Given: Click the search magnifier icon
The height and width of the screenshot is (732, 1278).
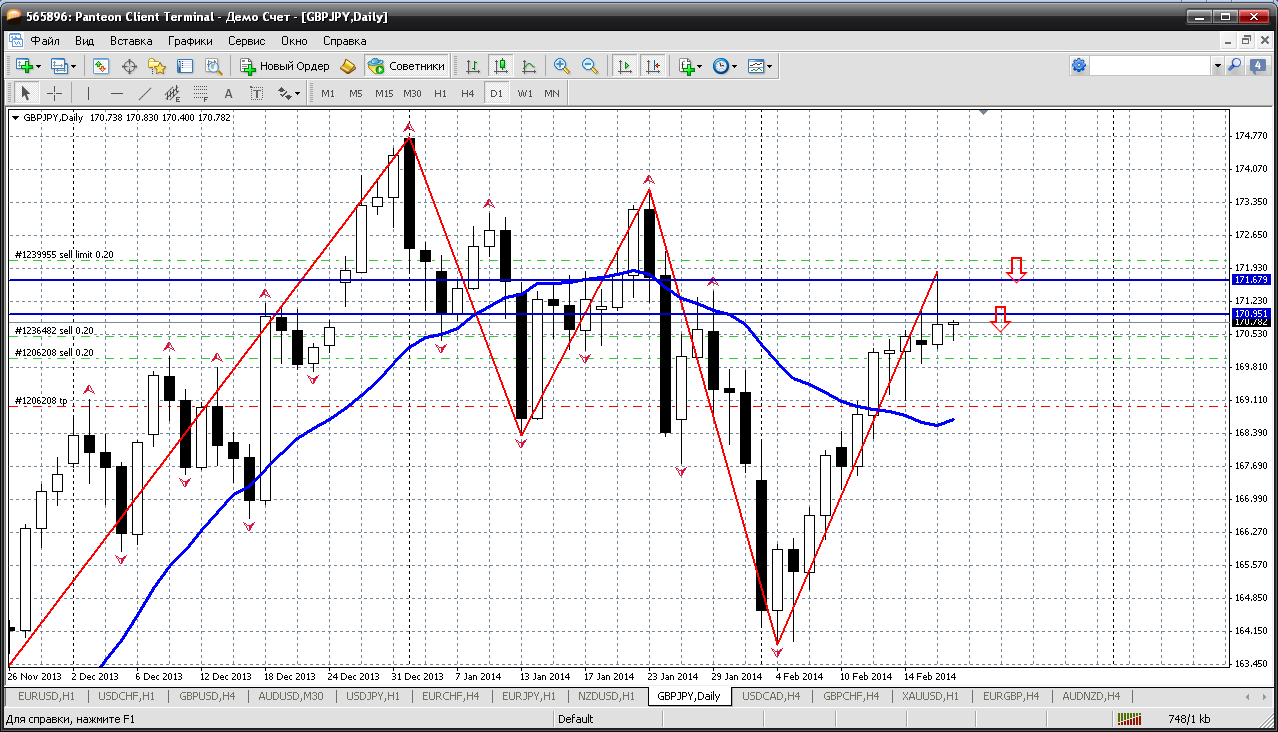Looking at the screenshot, I should coord(1235,65).
